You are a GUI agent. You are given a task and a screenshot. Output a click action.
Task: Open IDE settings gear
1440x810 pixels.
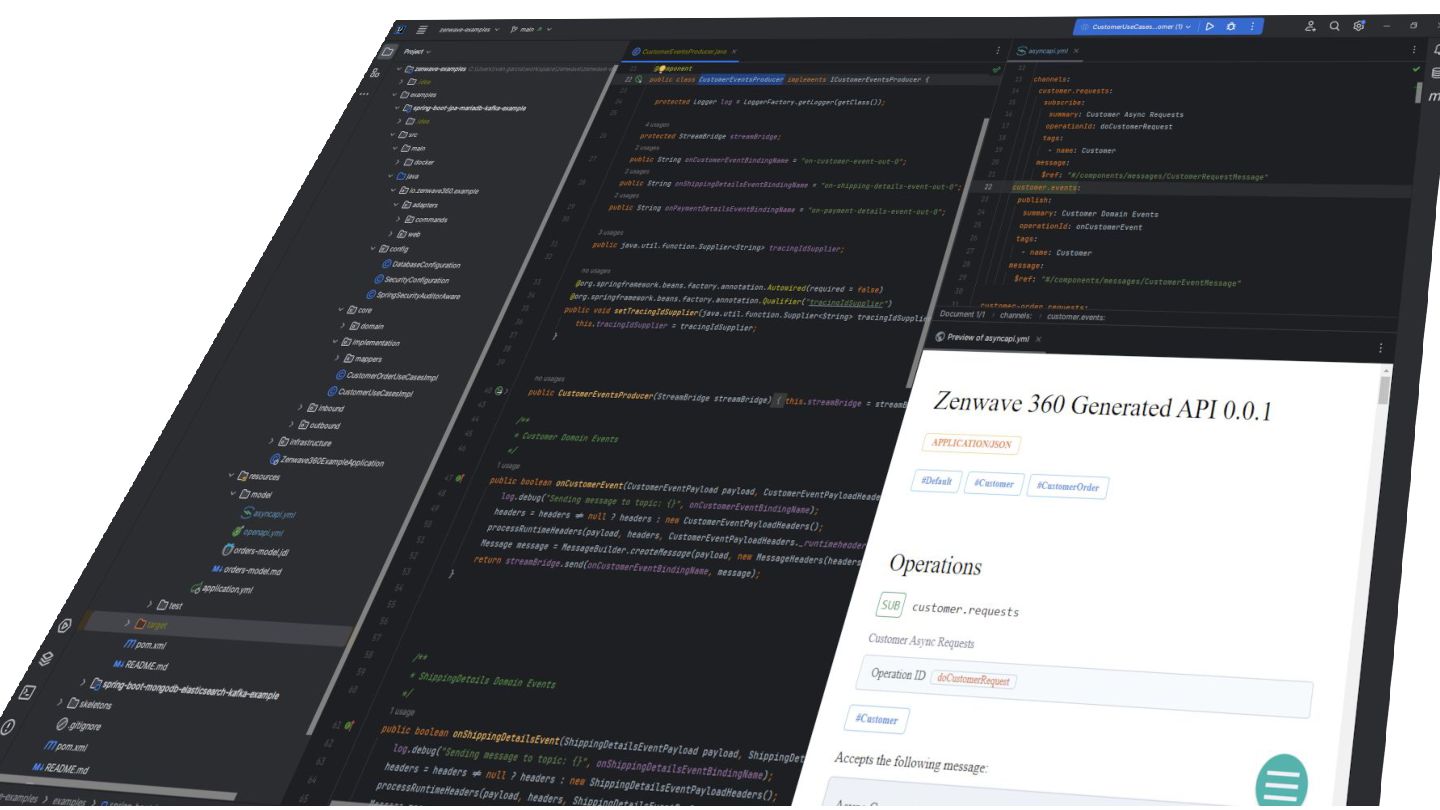1359,27
